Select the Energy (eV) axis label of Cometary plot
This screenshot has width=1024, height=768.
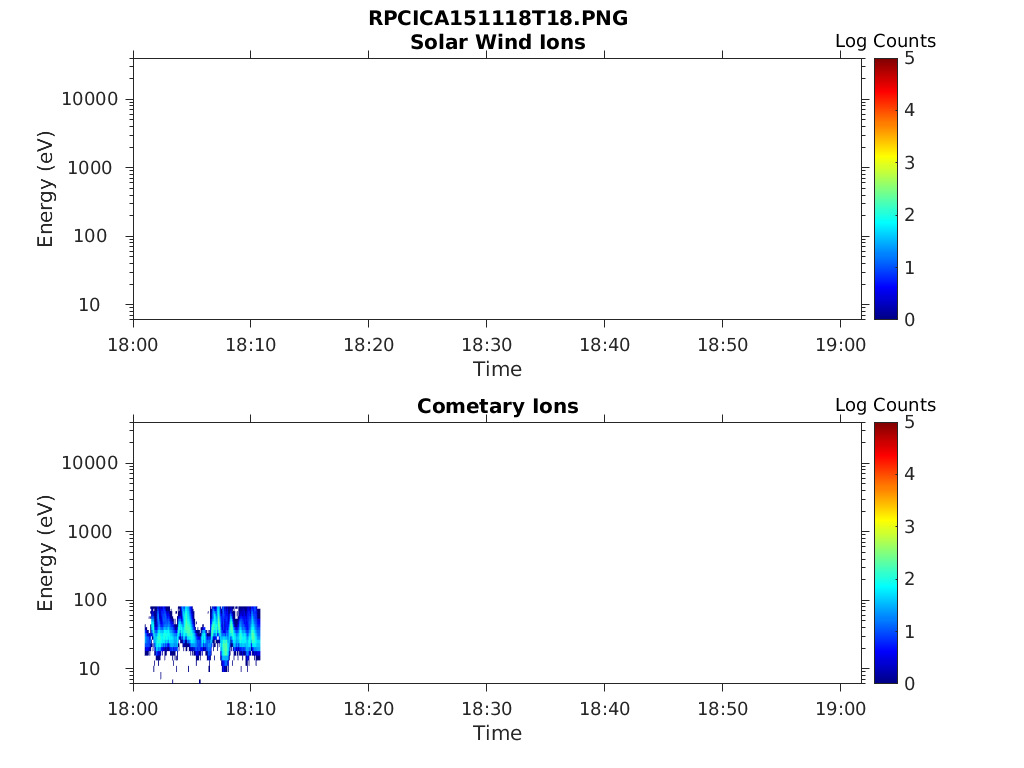tap(45, 553)
